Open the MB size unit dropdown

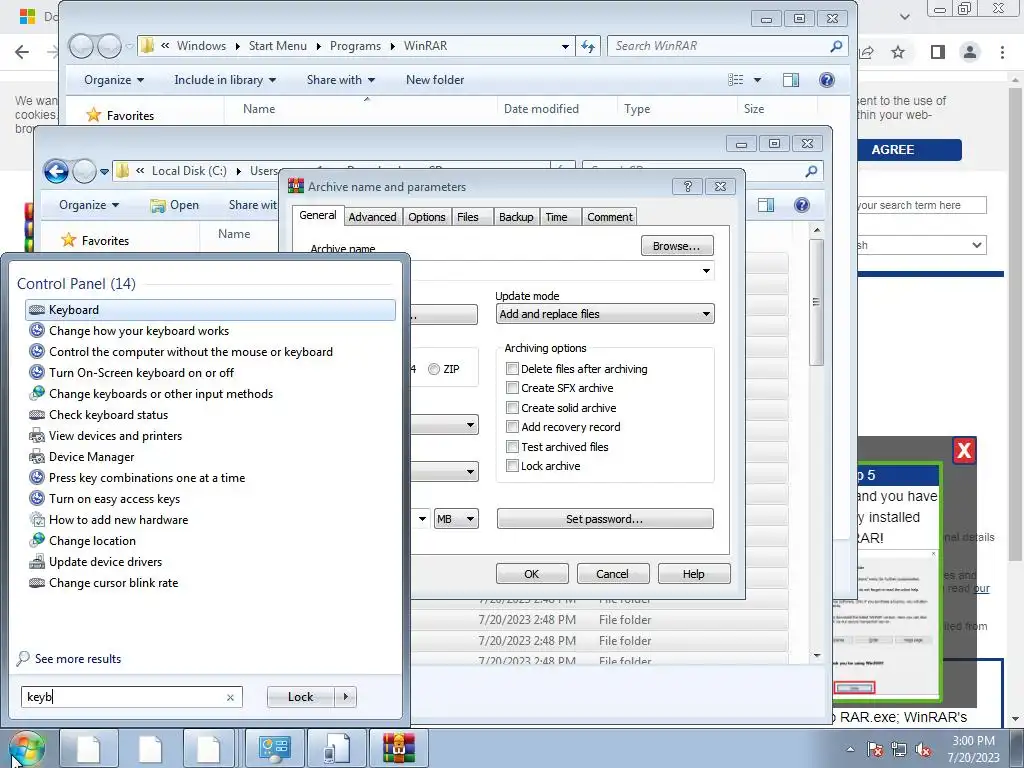(456, 519)
